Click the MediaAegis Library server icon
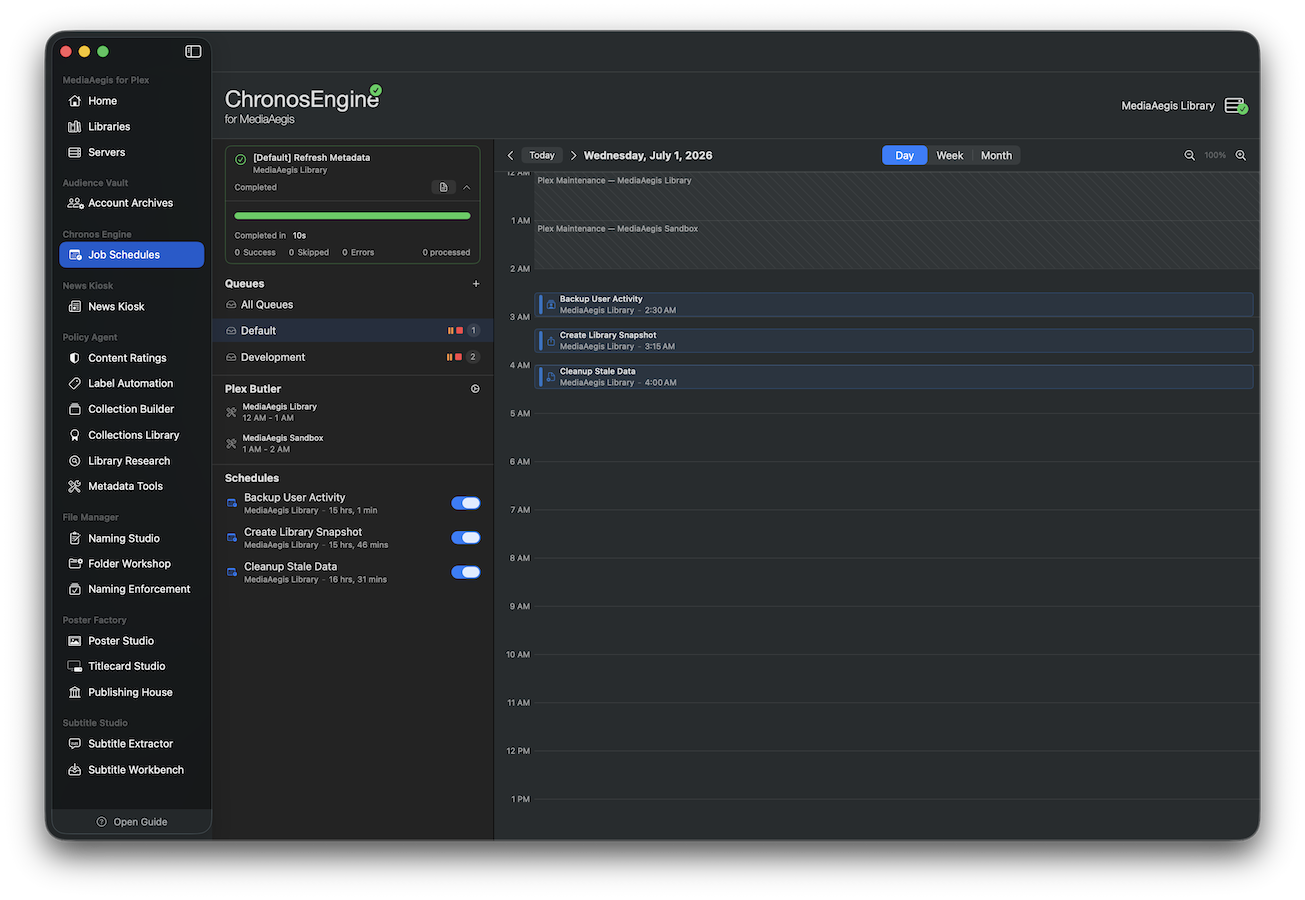The height and width of the screenshot is (900, 1305). point(1236,106)
